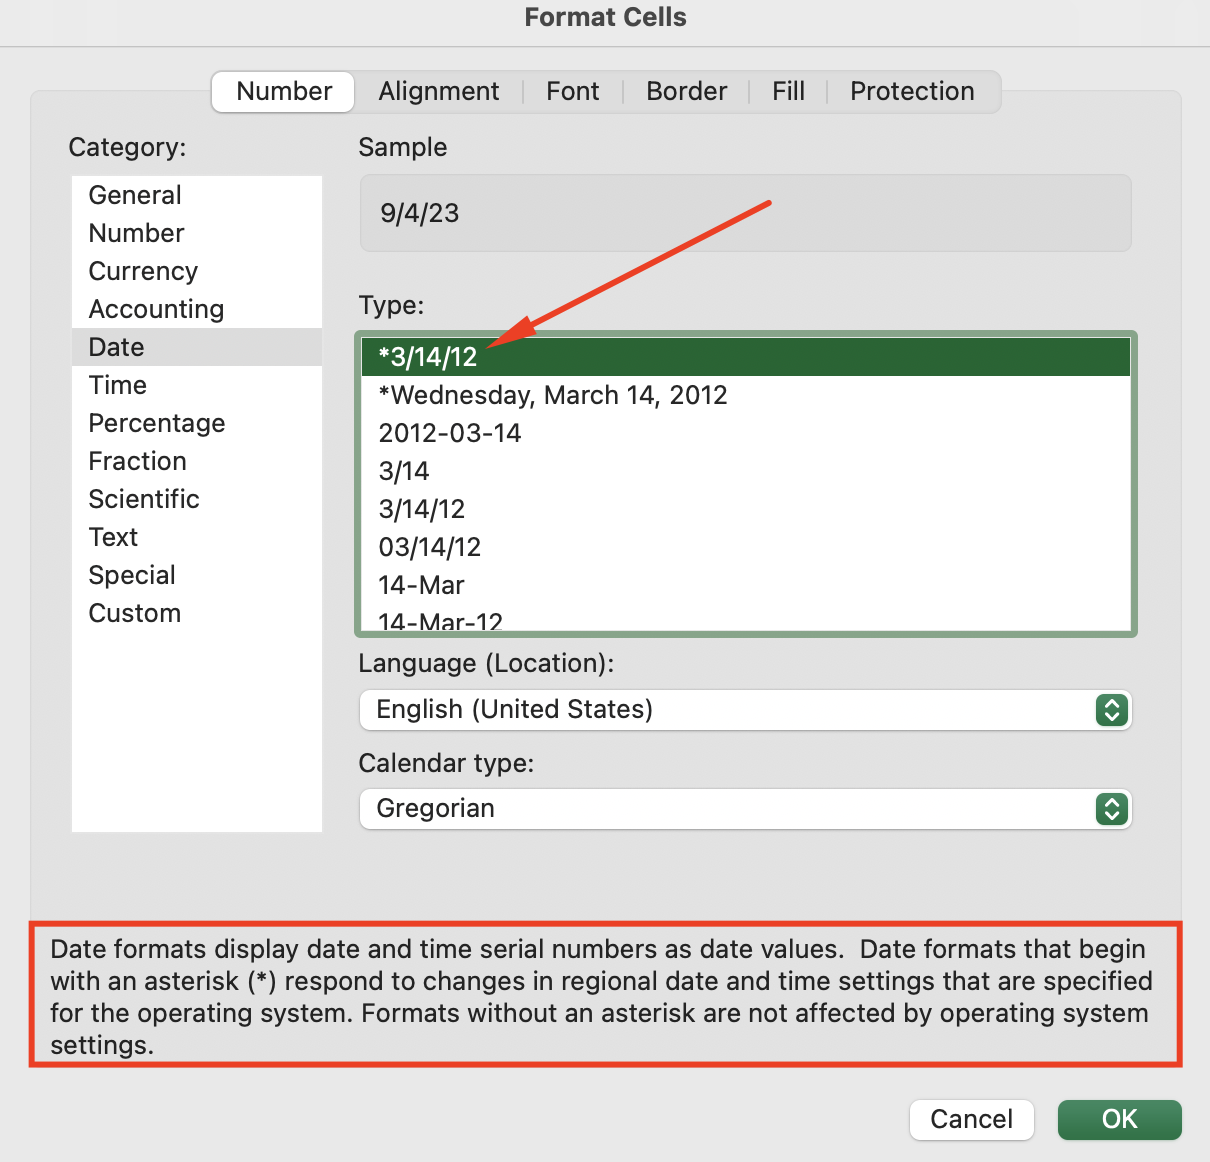Select the Time category
1210x1162 pixels.
pyautogui.click(x=197, y=385)
